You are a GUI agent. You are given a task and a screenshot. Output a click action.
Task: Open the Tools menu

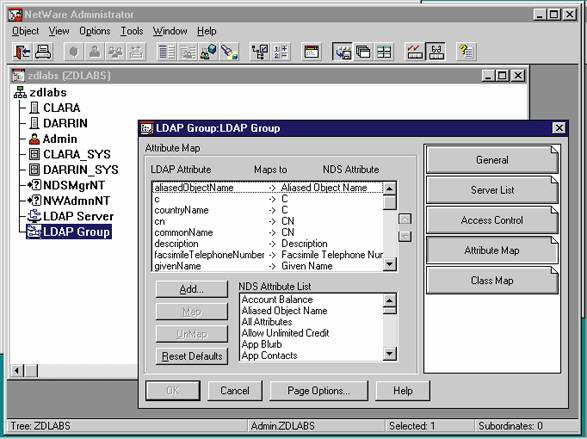click(x=132, y=31)
